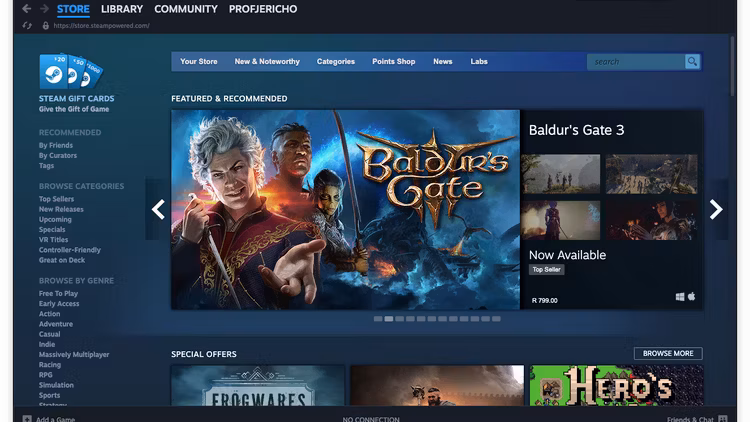Open the Baldur's Gate 3 featured banner
Image resolution: width=750 pixels, height=422 pixels.
pyautogui.click(x=345, y=210)
